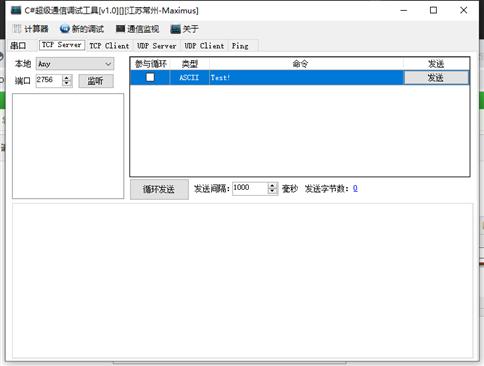Increase the 端口 port value with up arrow
Viewport: 484px width, 366px height.
pos(67,78)
